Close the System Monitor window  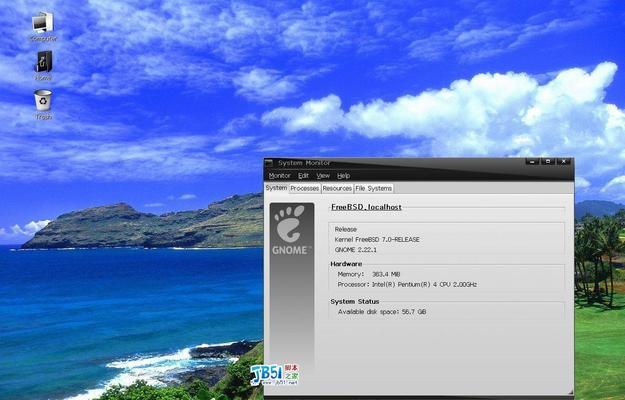[564, 162]
